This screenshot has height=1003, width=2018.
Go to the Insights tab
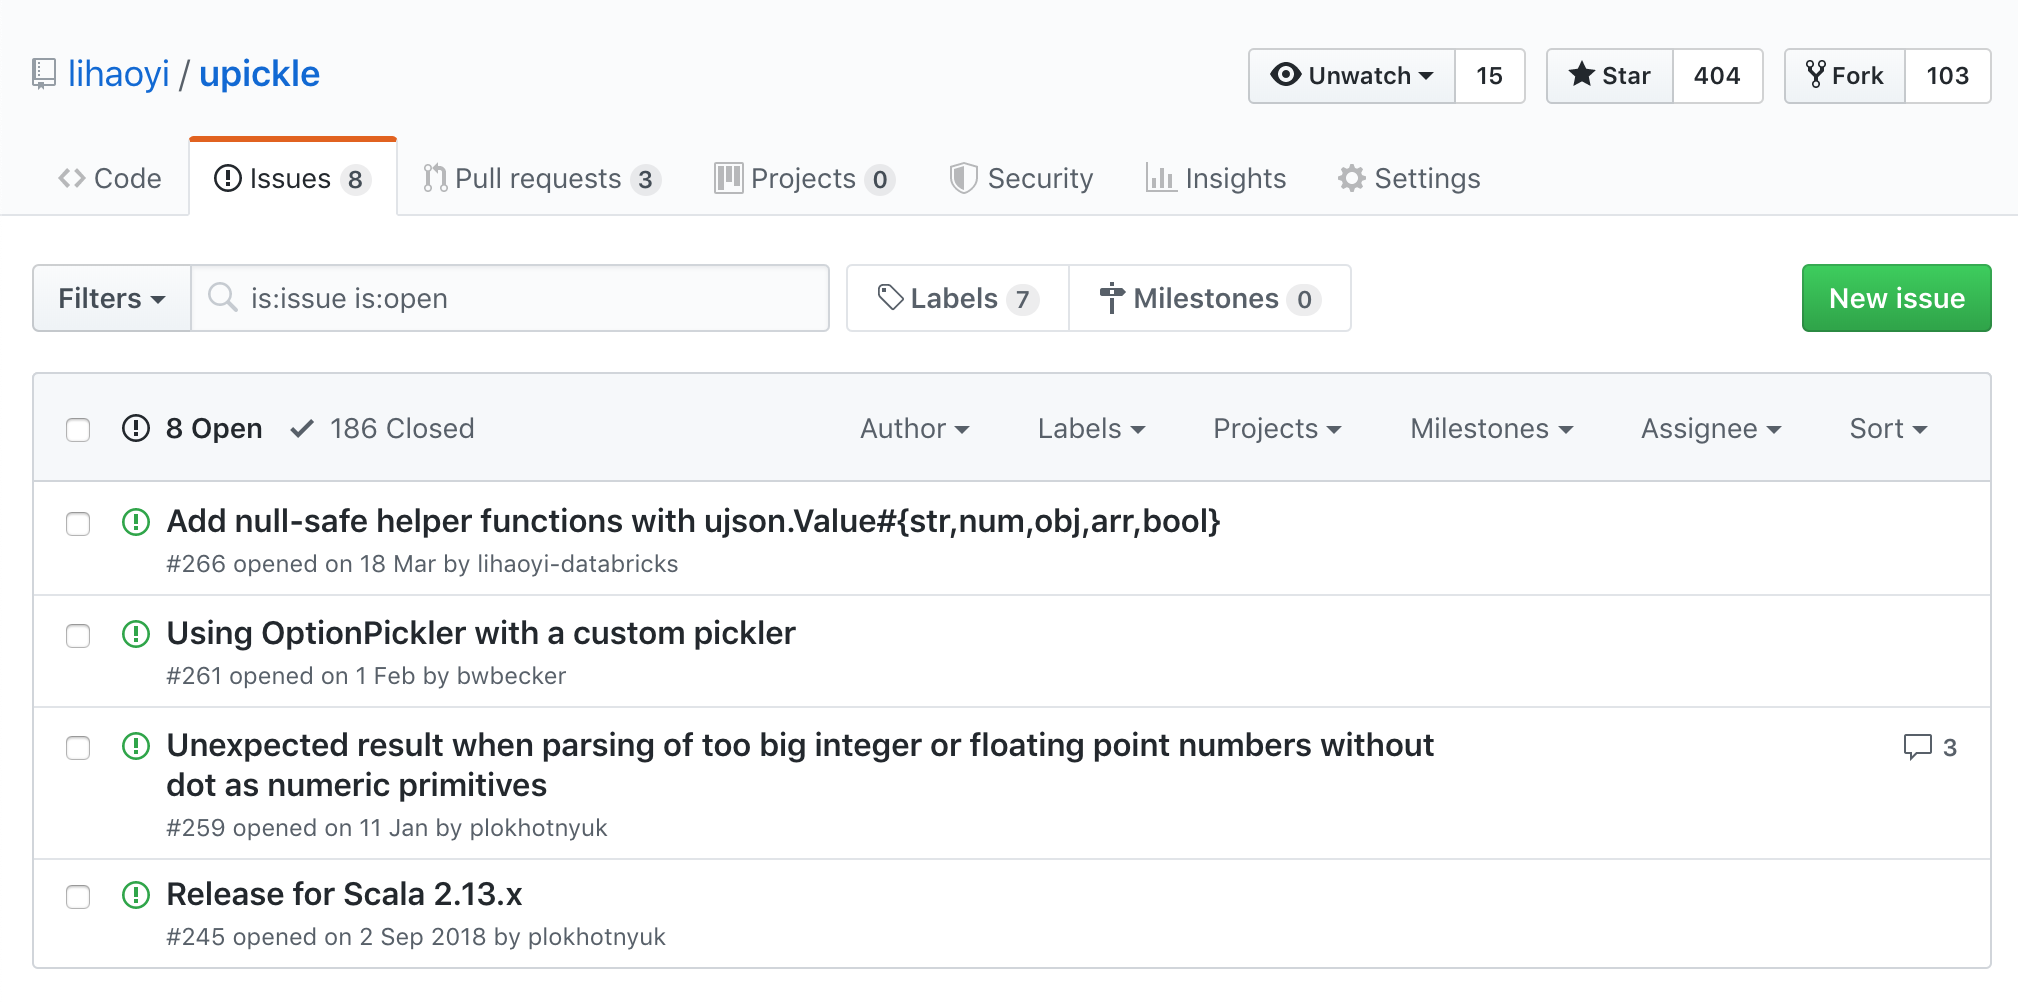(x=1216, y=178)
